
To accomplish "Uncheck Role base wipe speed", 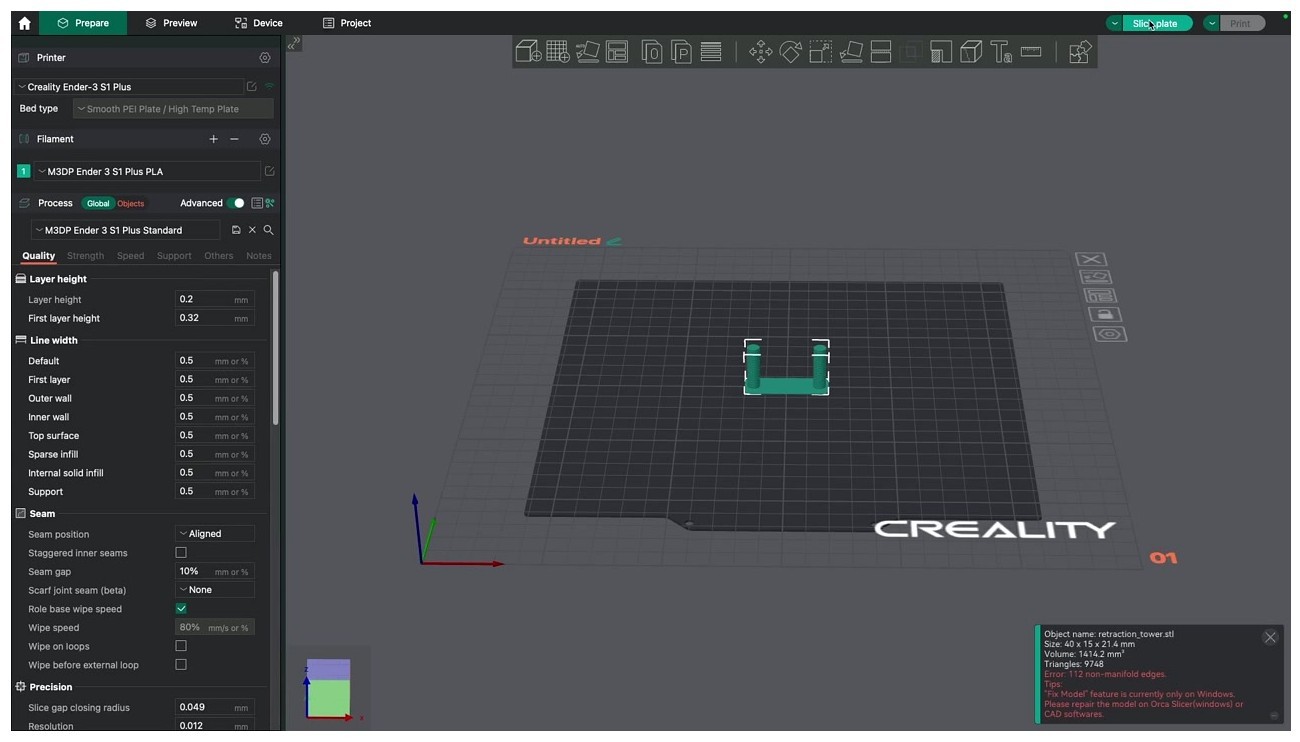I will (x=181, y=609).
